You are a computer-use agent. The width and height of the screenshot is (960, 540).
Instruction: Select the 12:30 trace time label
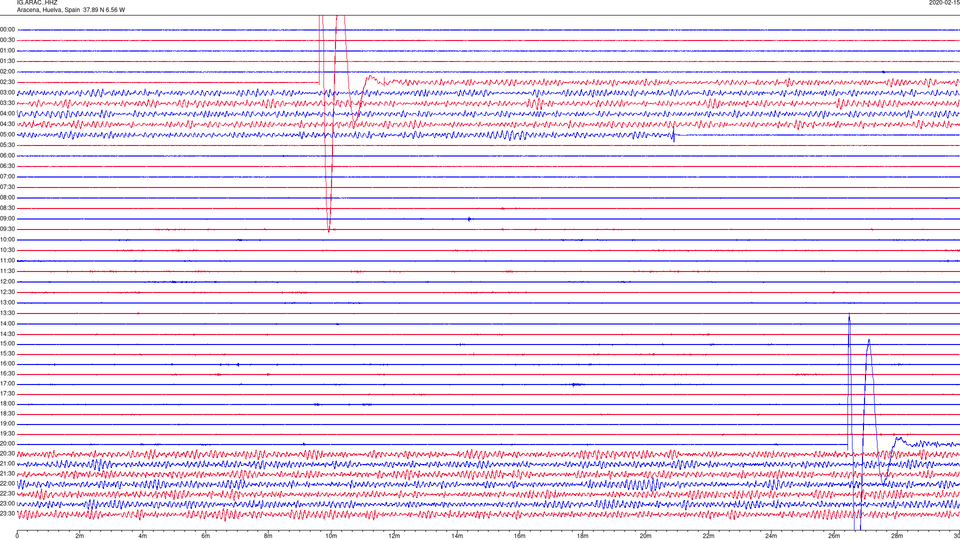[7, 292]
